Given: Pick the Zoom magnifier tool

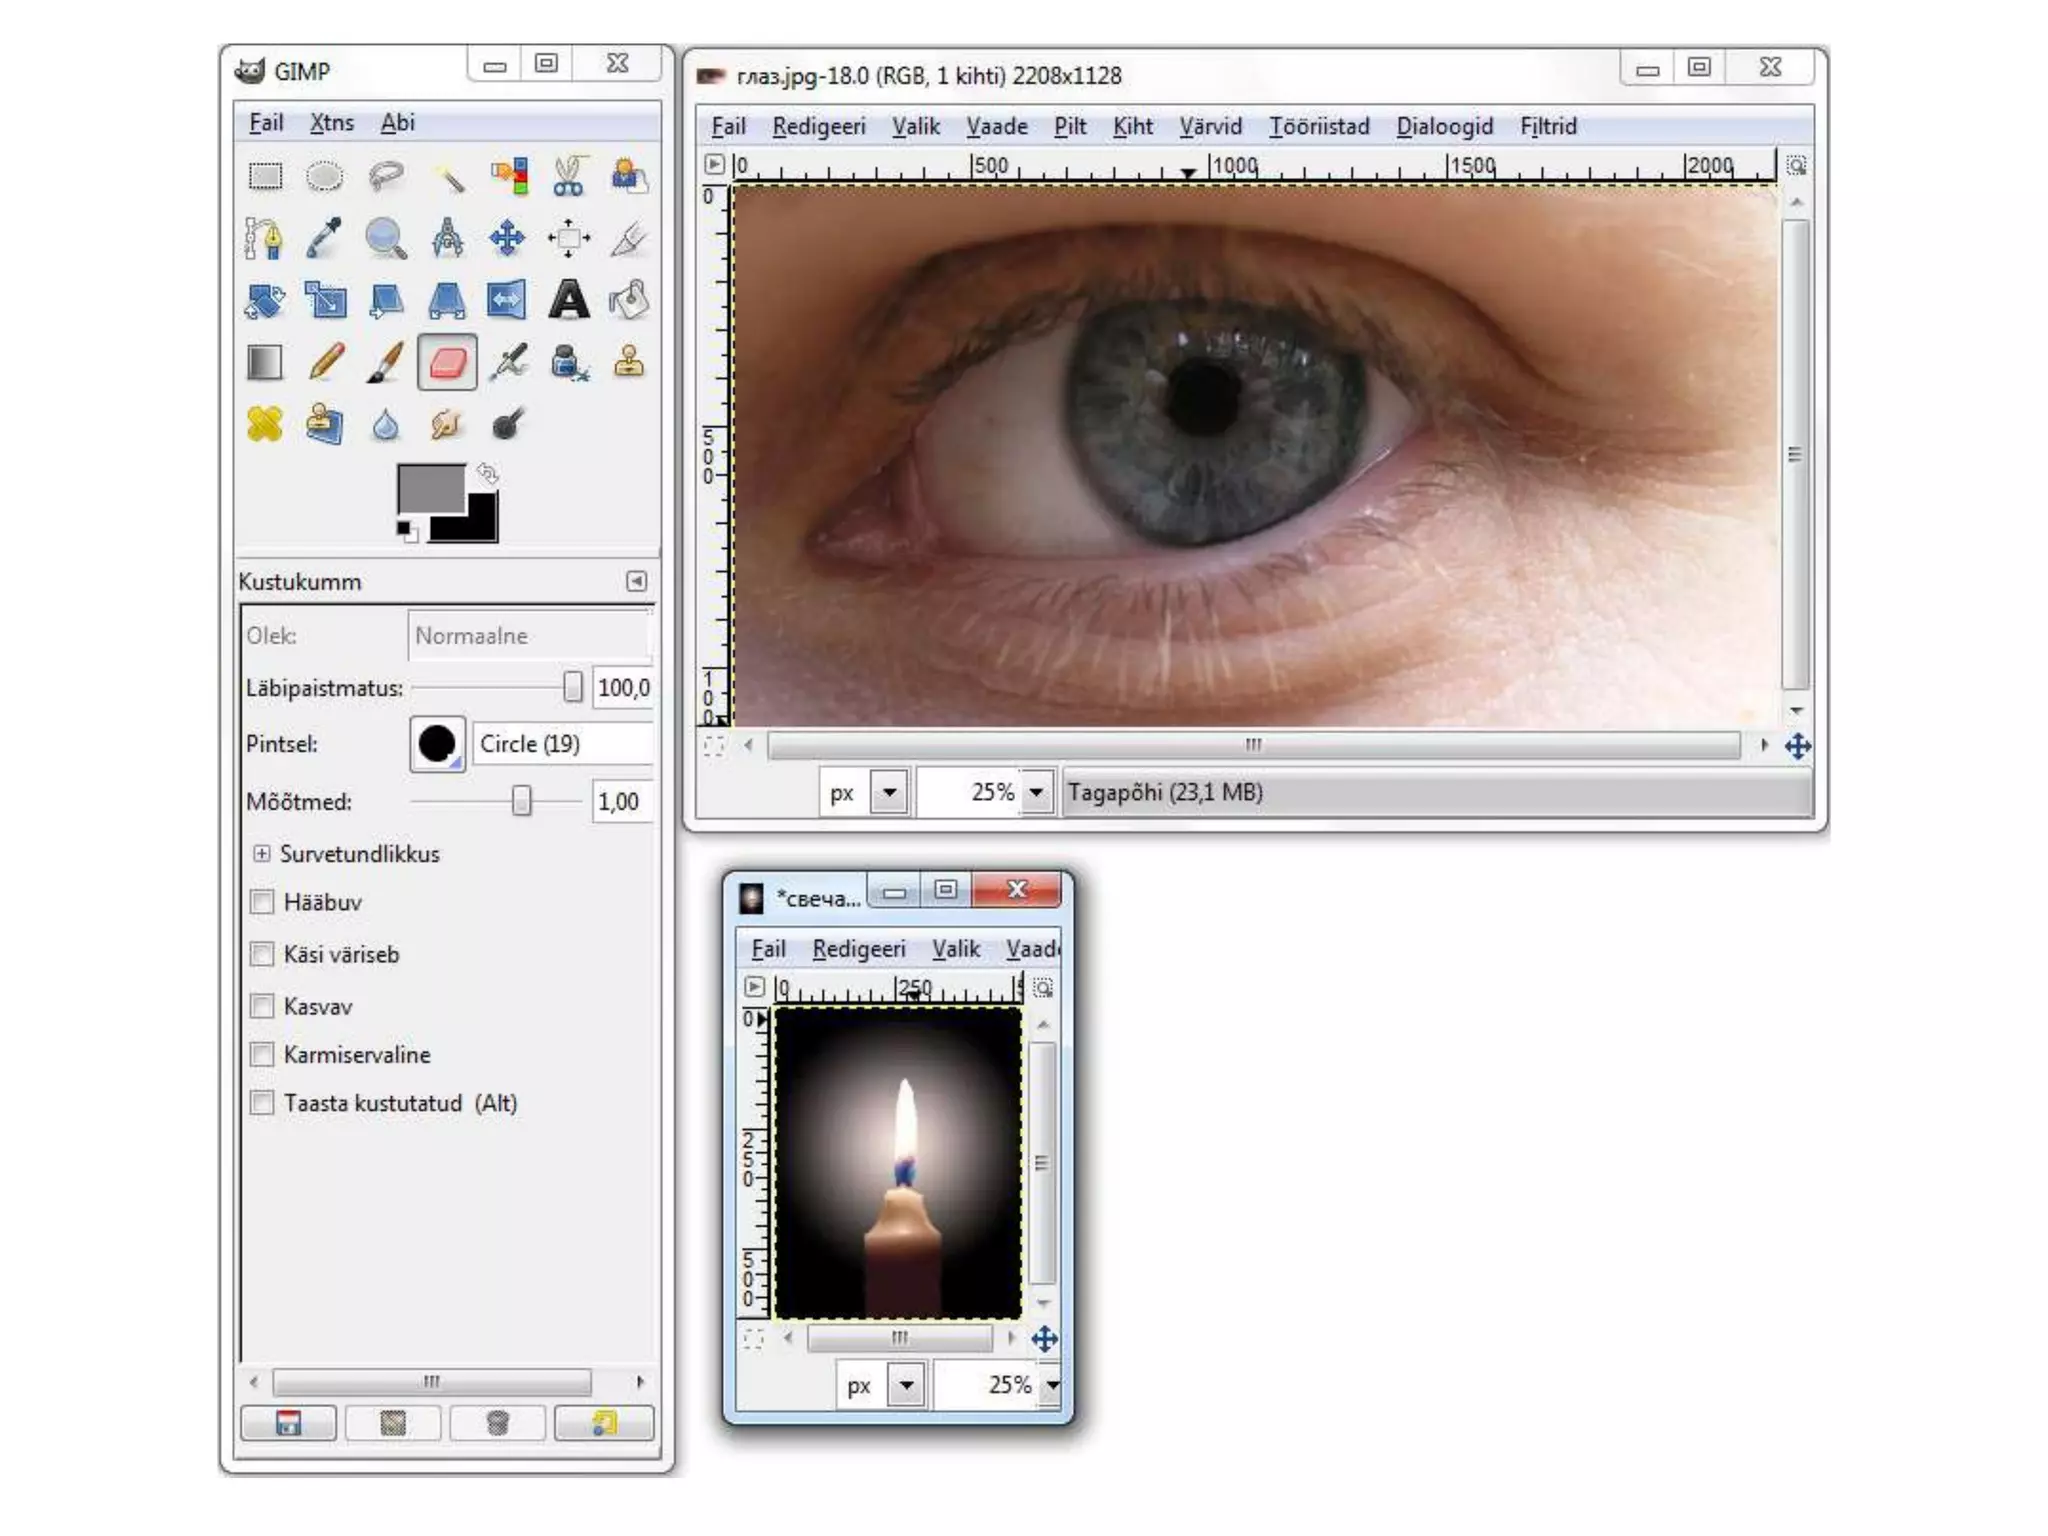Looking at the screenshot, I should click(385, 239).
